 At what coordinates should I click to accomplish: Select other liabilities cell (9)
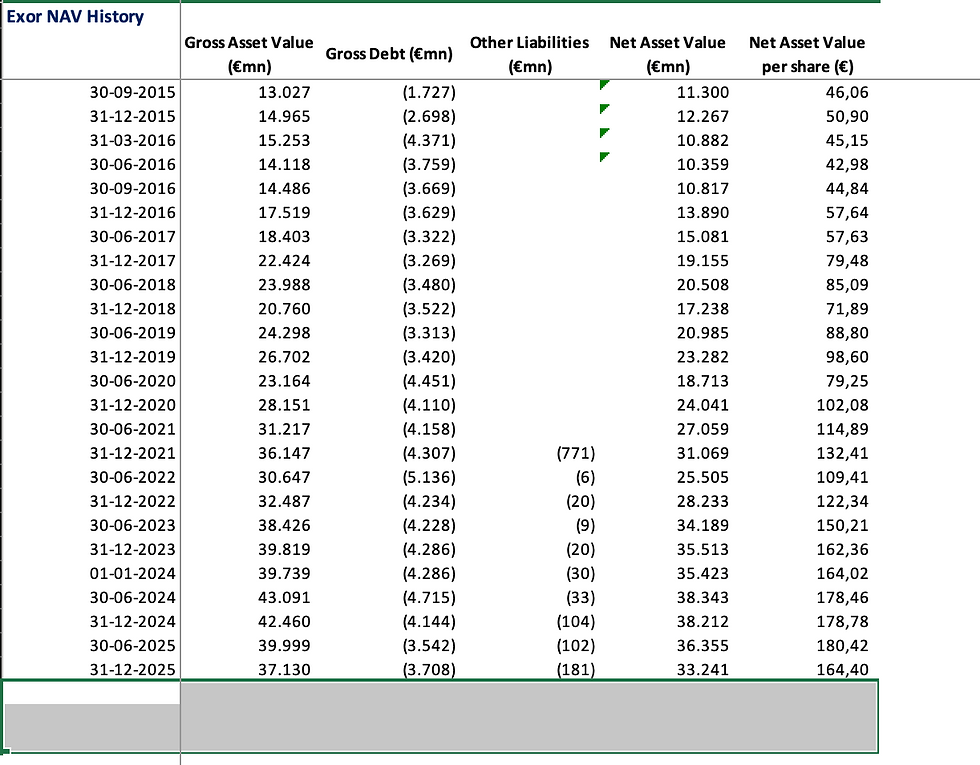point(585,526)
